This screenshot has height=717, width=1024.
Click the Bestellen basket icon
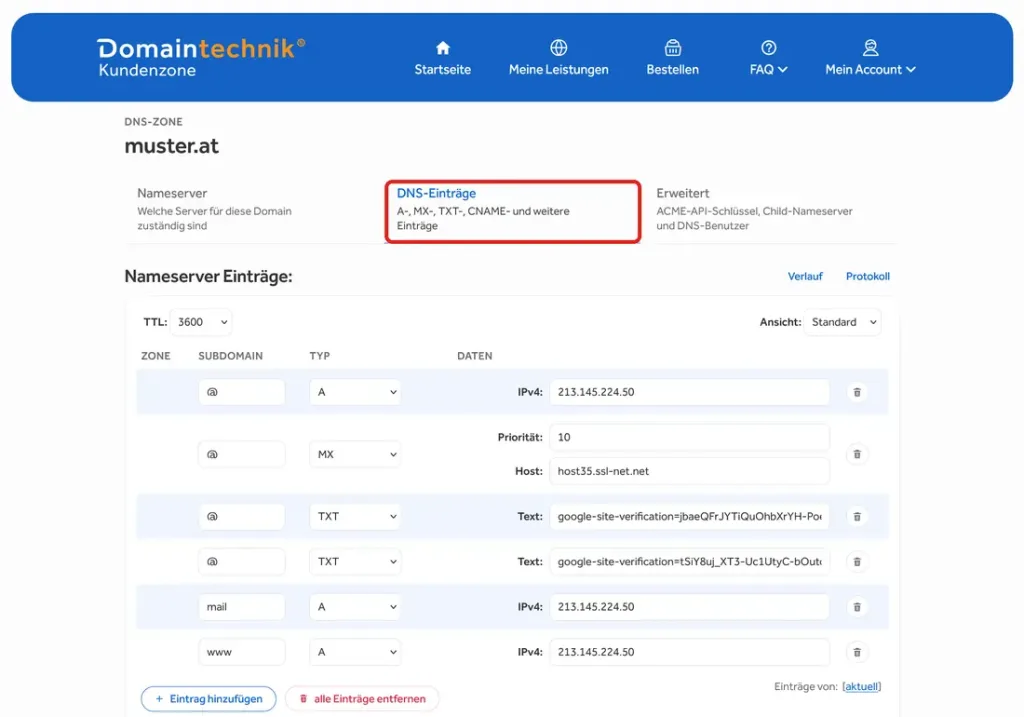tap(673, 48)
